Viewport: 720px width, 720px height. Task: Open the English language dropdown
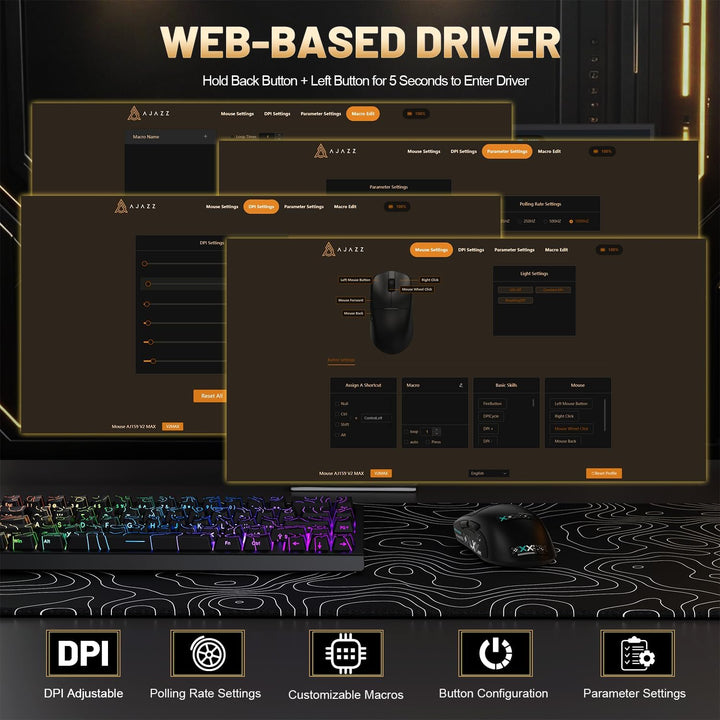(489, 473)
